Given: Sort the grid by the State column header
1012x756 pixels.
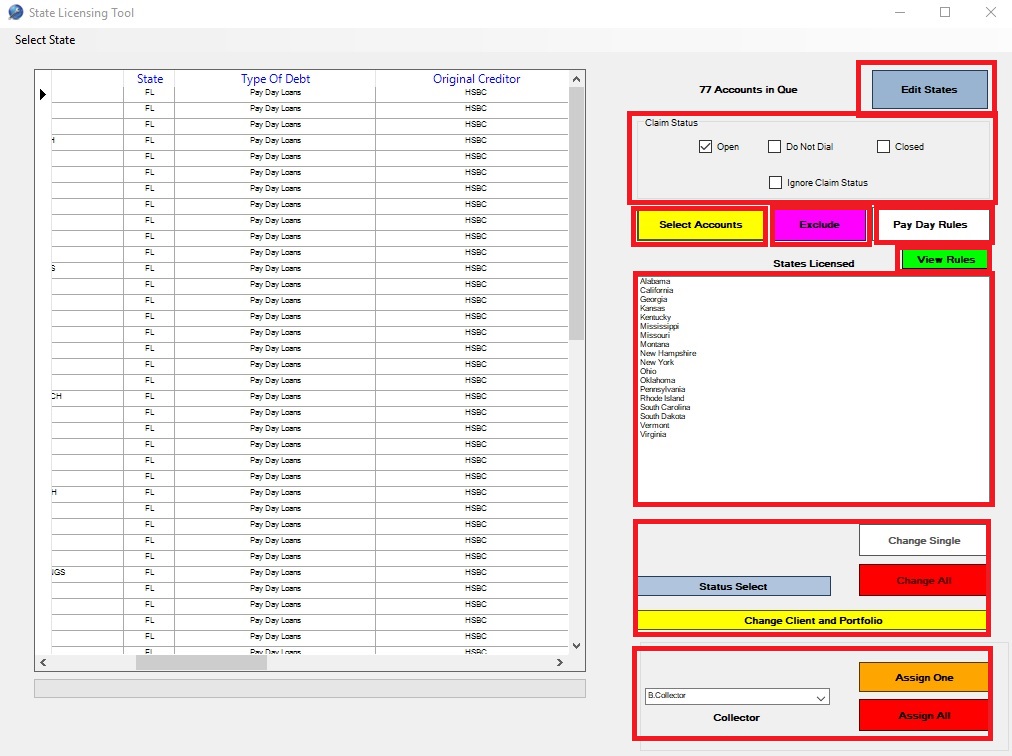Looking at the screenshot, I should (149, 78).
